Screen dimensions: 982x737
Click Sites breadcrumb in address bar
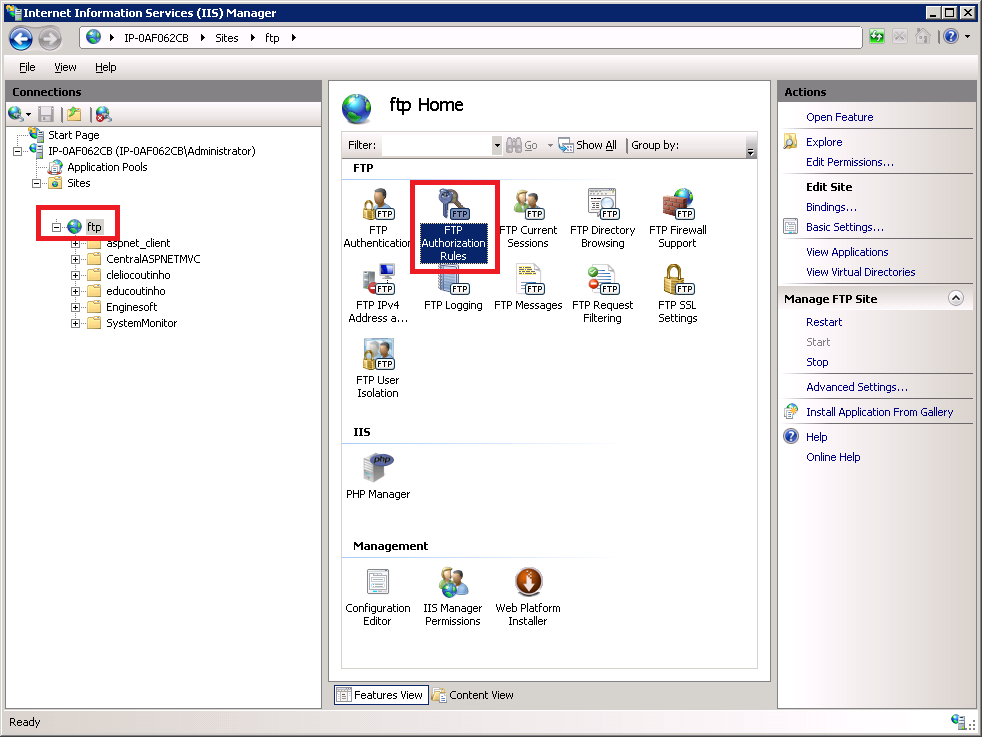(x=227, y=38)
